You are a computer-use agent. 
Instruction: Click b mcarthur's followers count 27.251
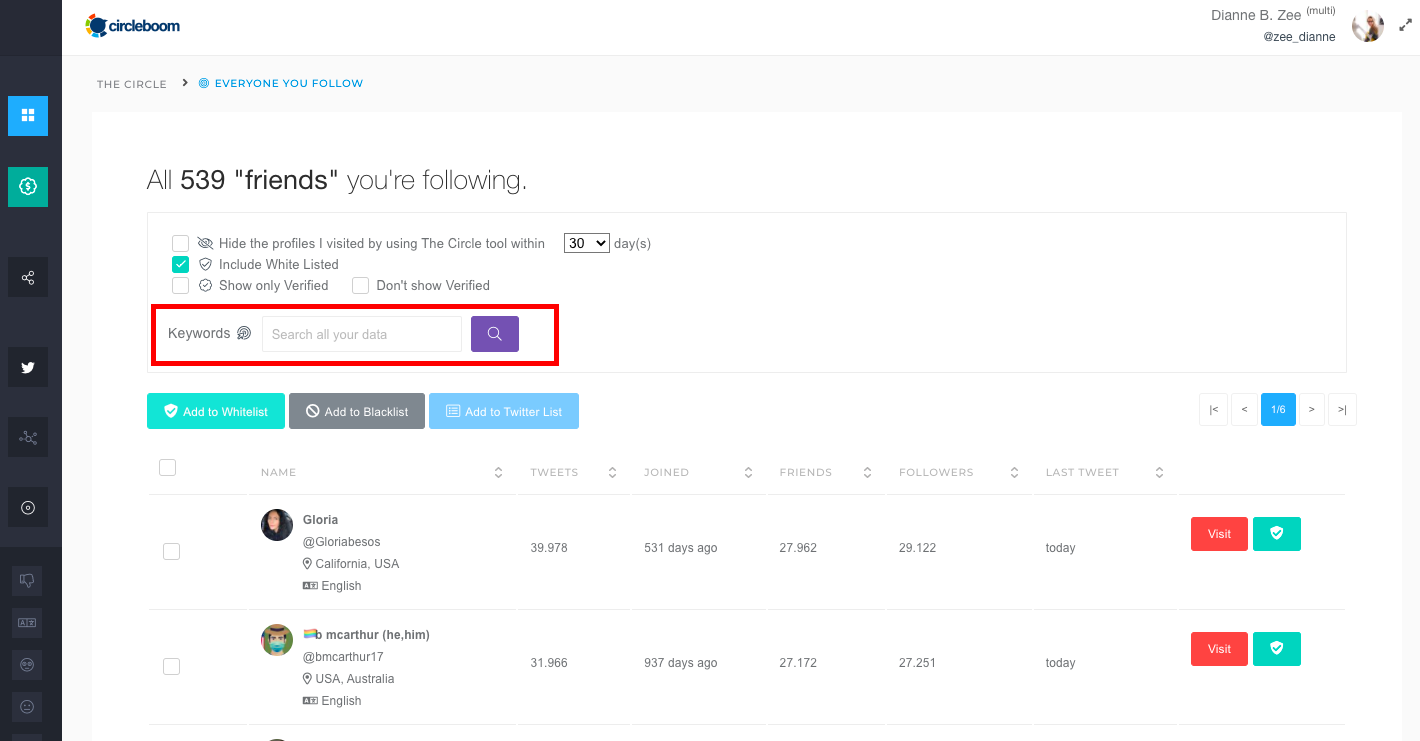[x=917, y=663]
